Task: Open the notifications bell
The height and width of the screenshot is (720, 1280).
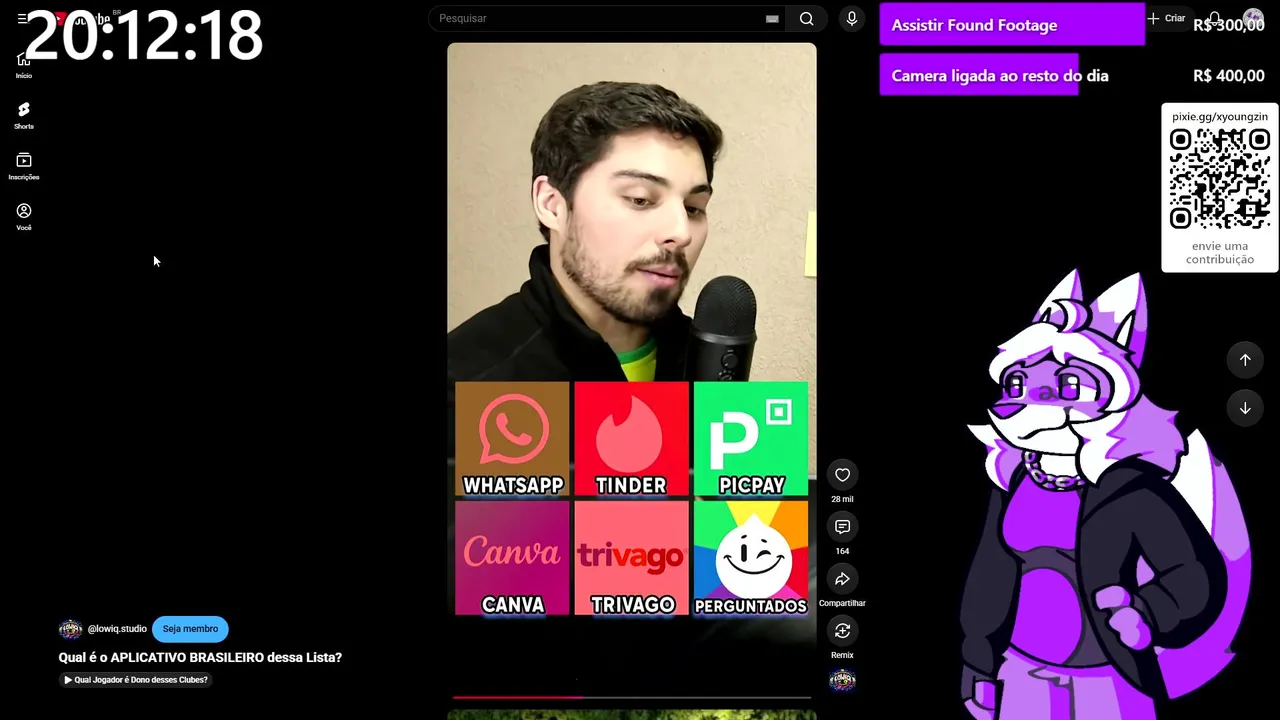Action: (x=1214, y=18)
